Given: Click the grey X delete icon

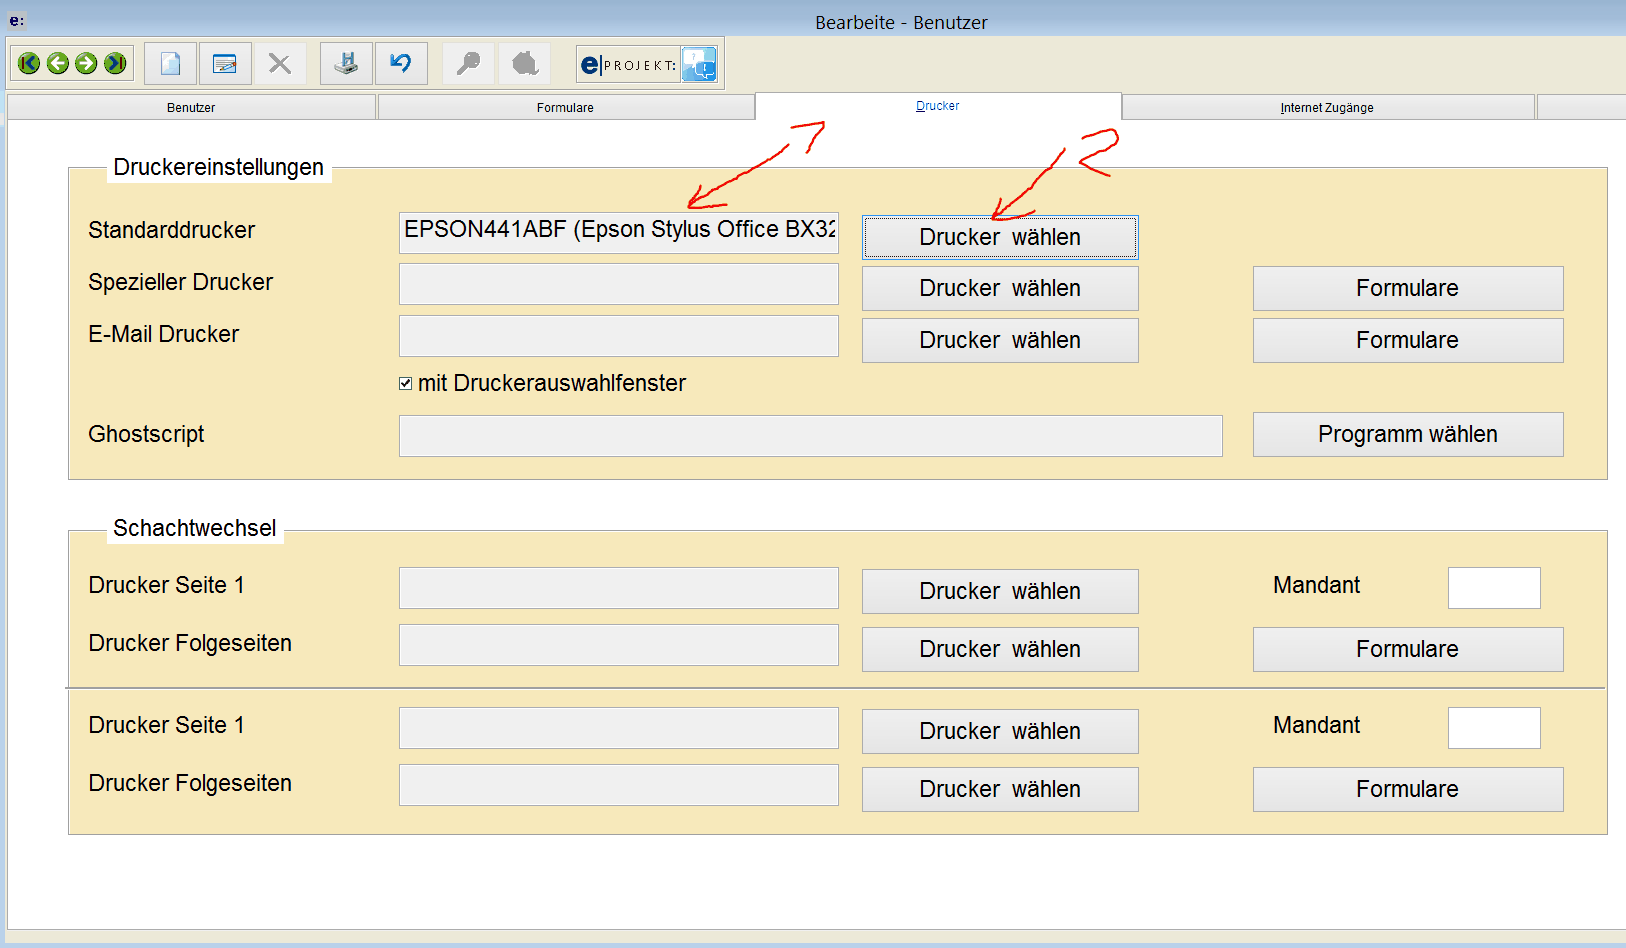Looking at the screenshot, I should (x=280, y=64).
